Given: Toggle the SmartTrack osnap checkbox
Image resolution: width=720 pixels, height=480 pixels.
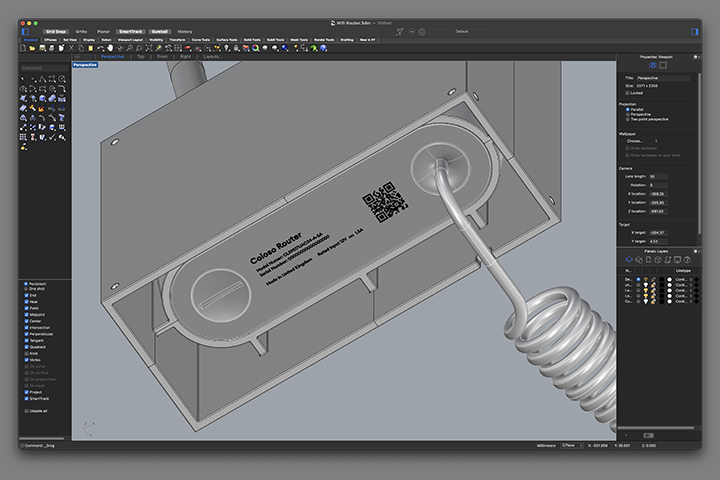Looking at the screenshot, I should [26, 398].
